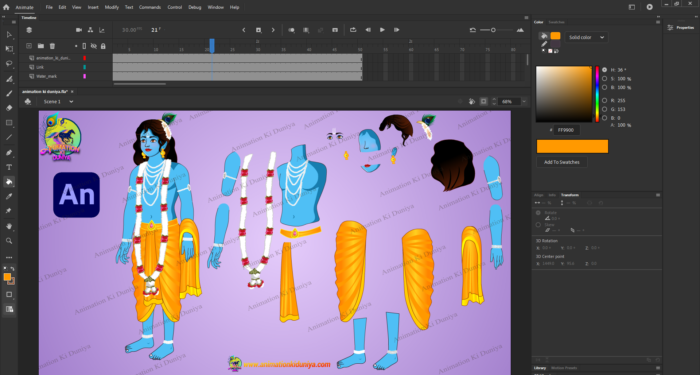Toggle hide all layers eye icon
This screenshot has width=700, height=375.
[94, 46]
